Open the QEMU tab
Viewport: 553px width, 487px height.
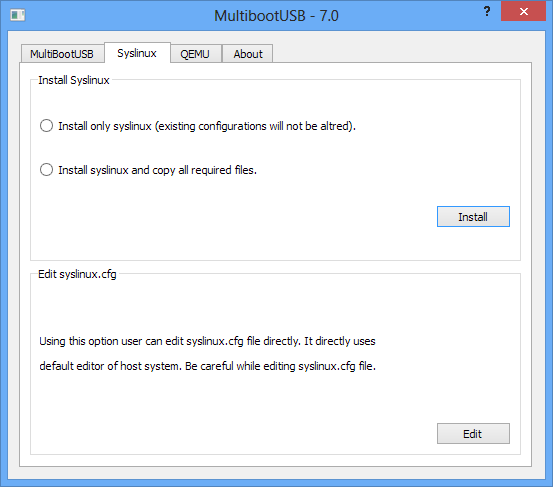[x=196, y=54]
